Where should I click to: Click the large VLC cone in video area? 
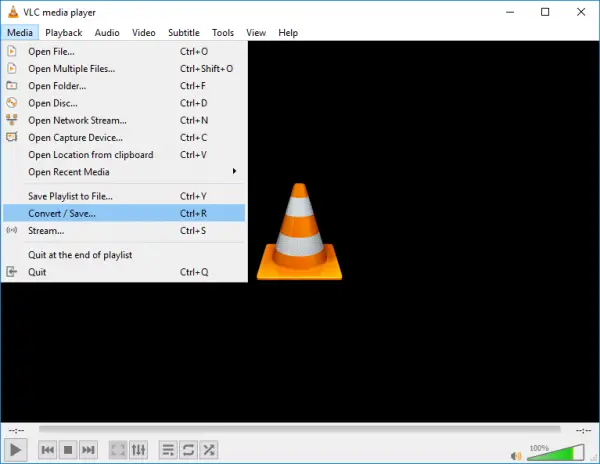click(300, 231)
